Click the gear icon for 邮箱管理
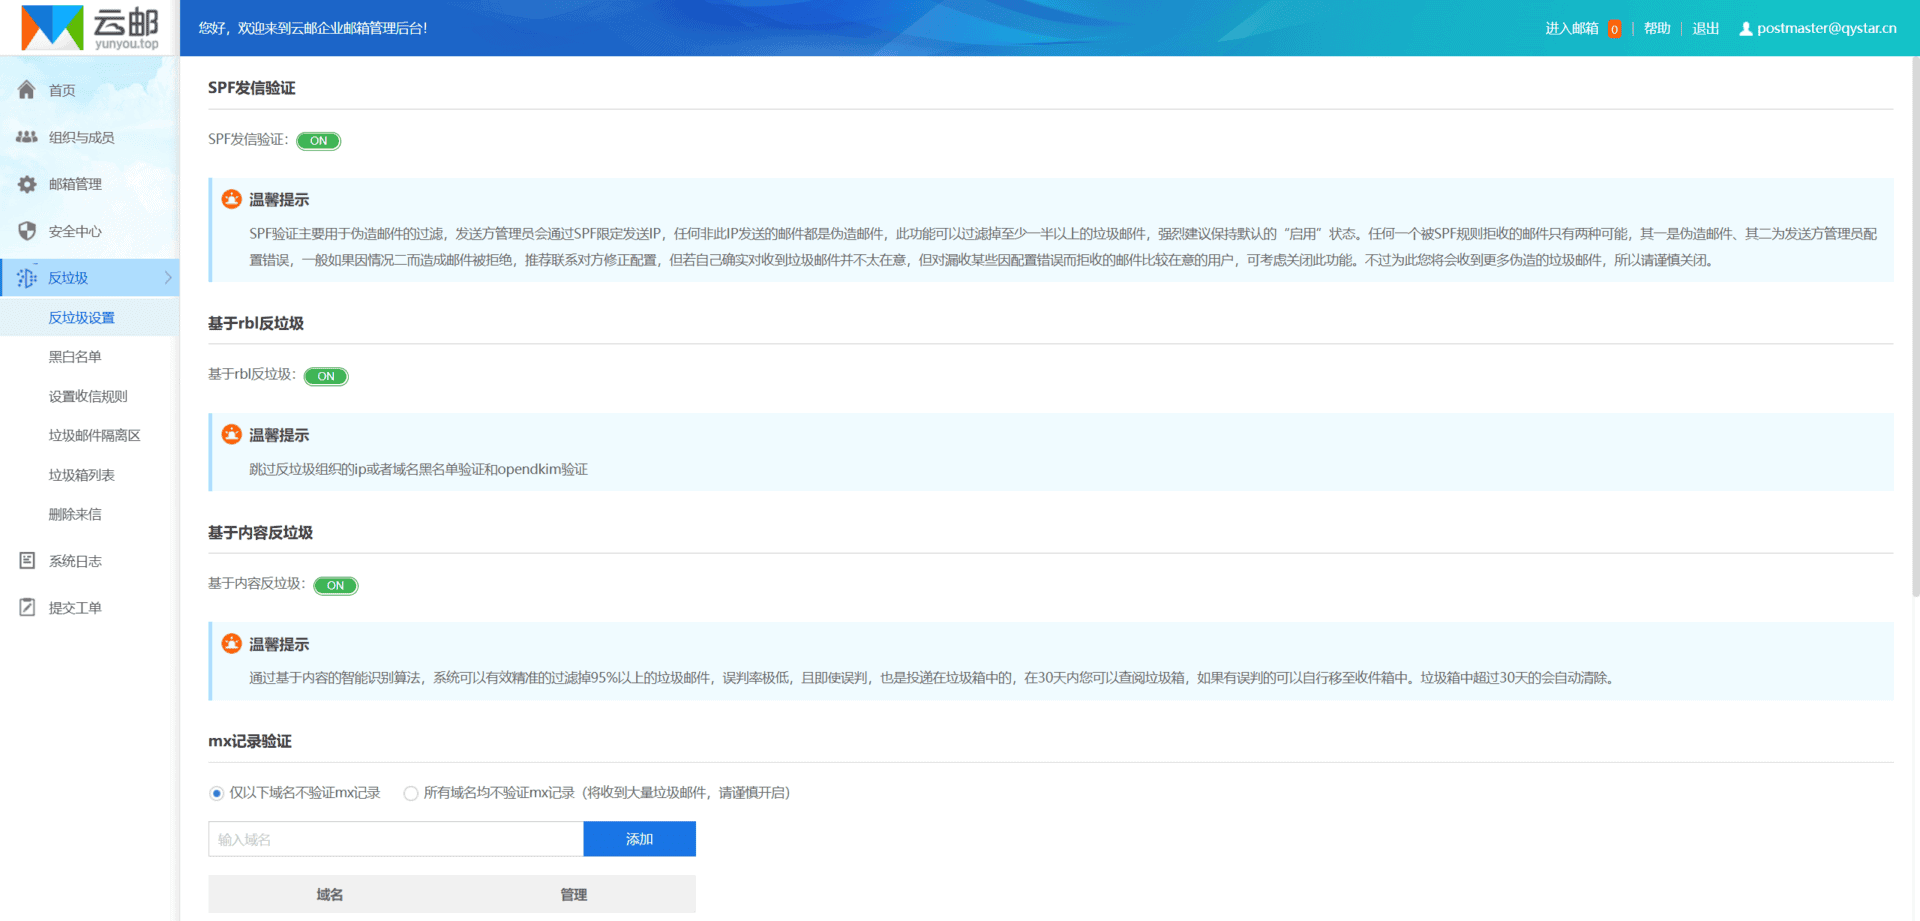 click(x=27, y=184)
